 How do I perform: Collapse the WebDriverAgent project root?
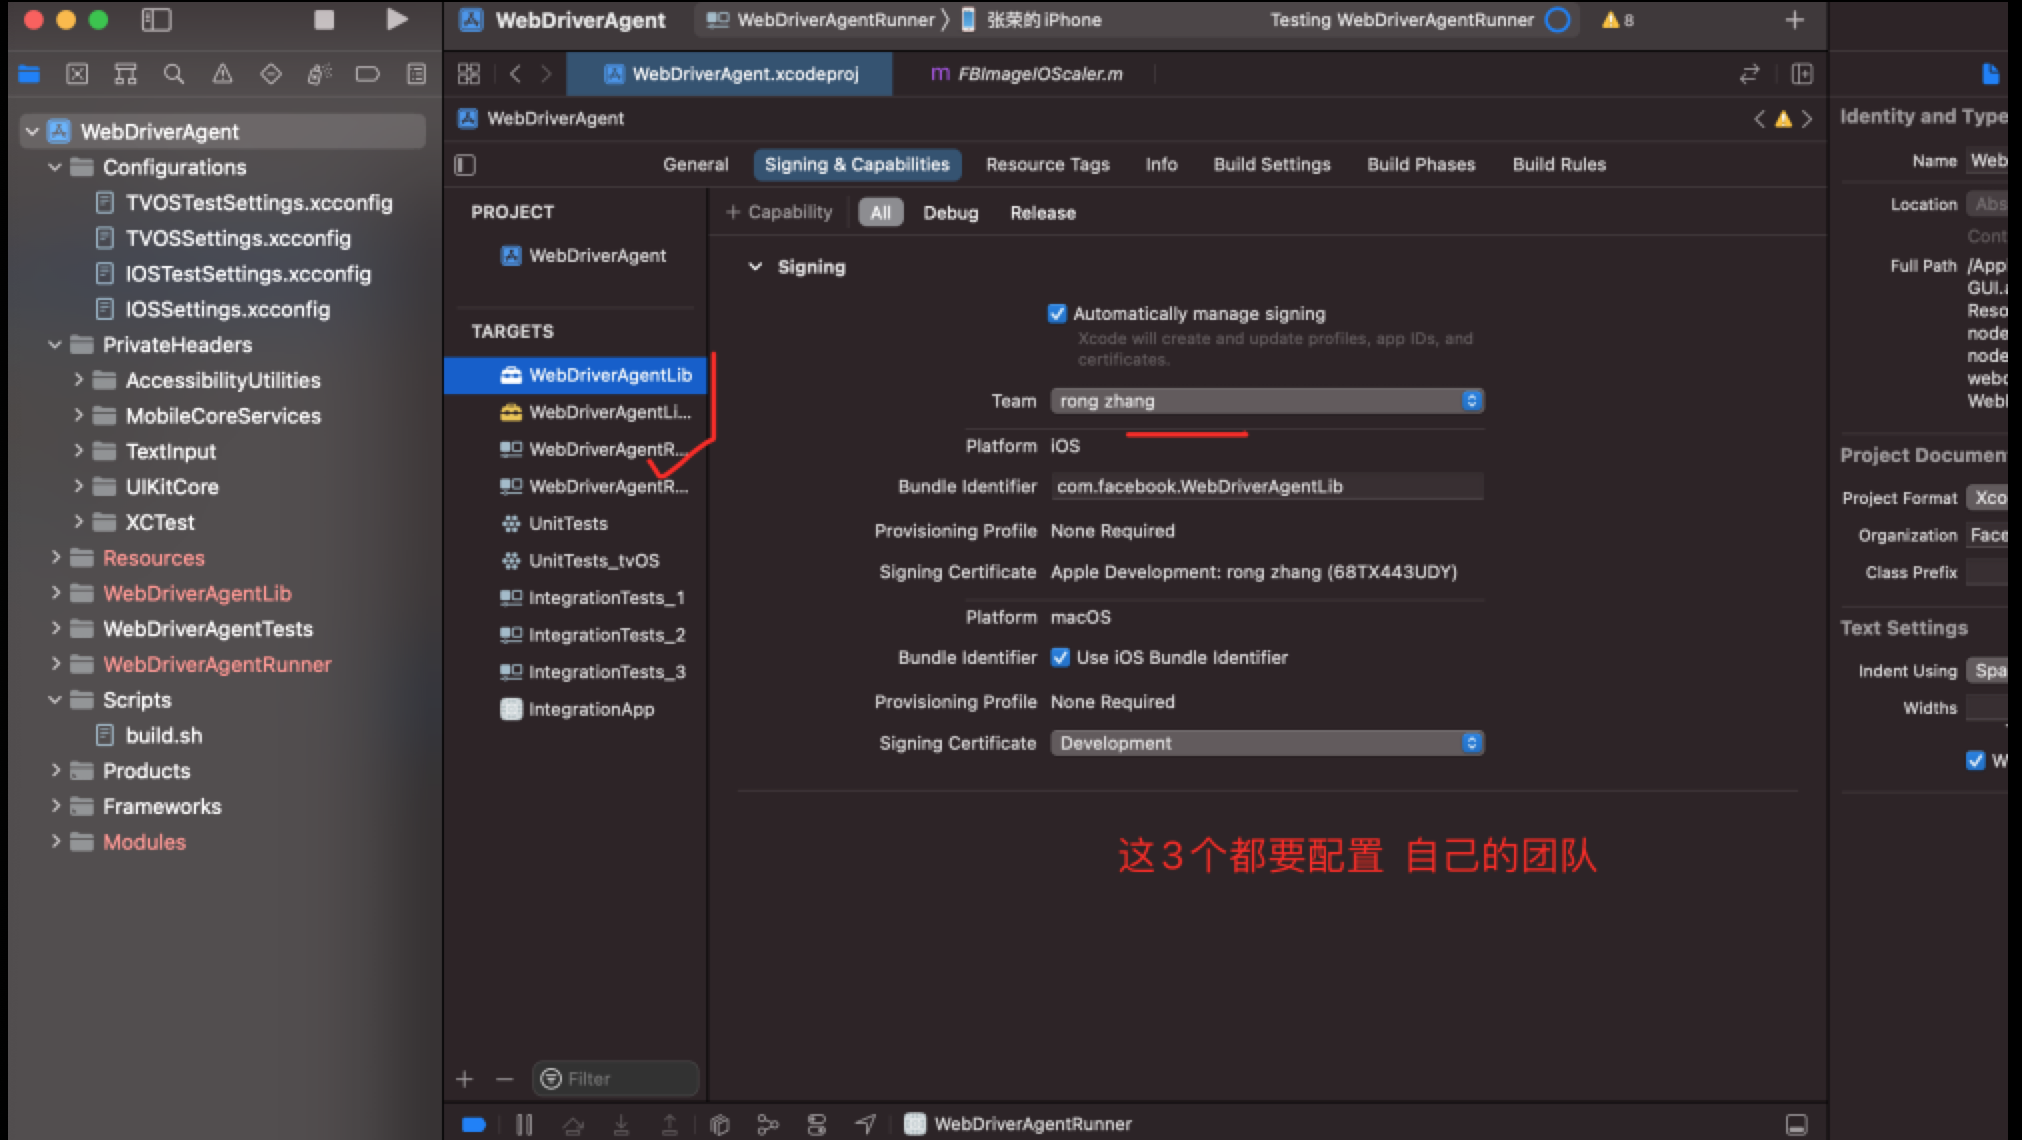(x=32, y=131)
